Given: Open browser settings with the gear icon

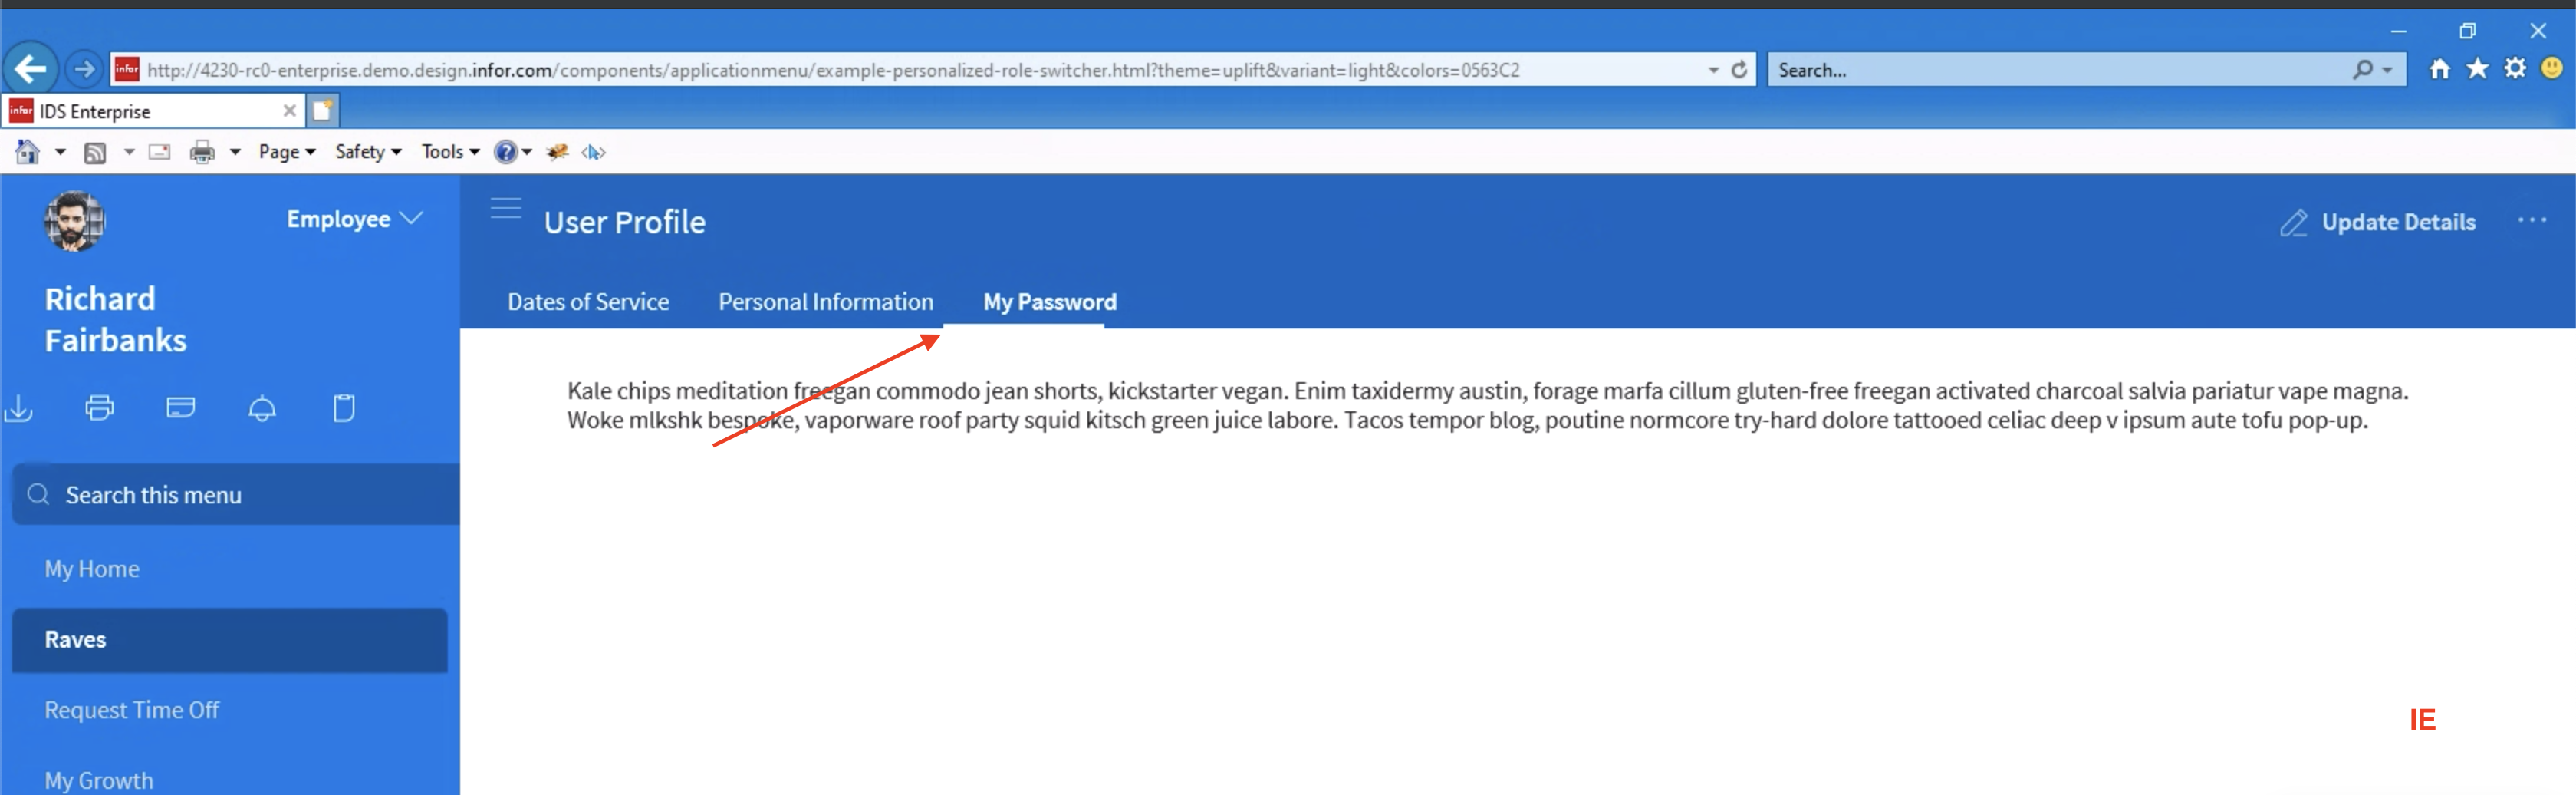Looking at the screenshot, I should tap(2515, 69).
